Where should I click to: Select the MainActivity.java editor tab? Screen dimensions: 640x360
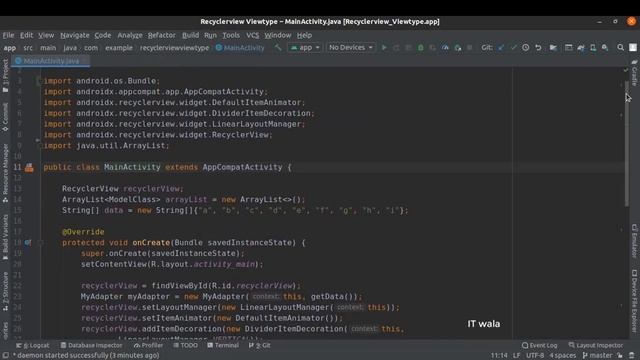tap(51, 61)
